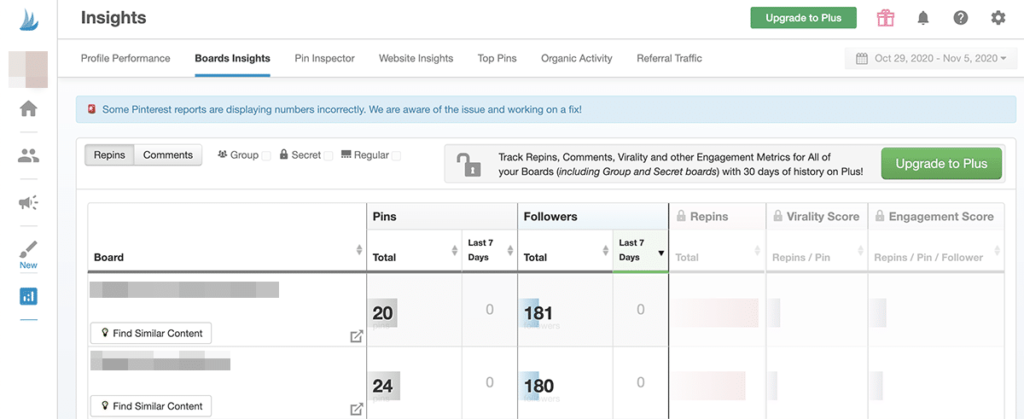Click the megaphone sidebar icon
The height and width of the screenshot is (419, 1024).
[28, 203]
